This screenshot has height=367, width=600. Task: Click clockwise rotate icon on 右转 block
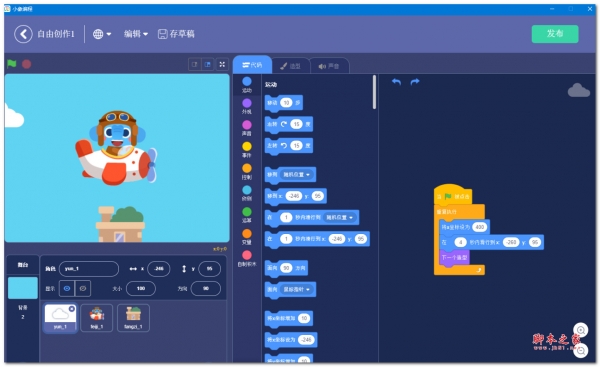click(284, 124)
